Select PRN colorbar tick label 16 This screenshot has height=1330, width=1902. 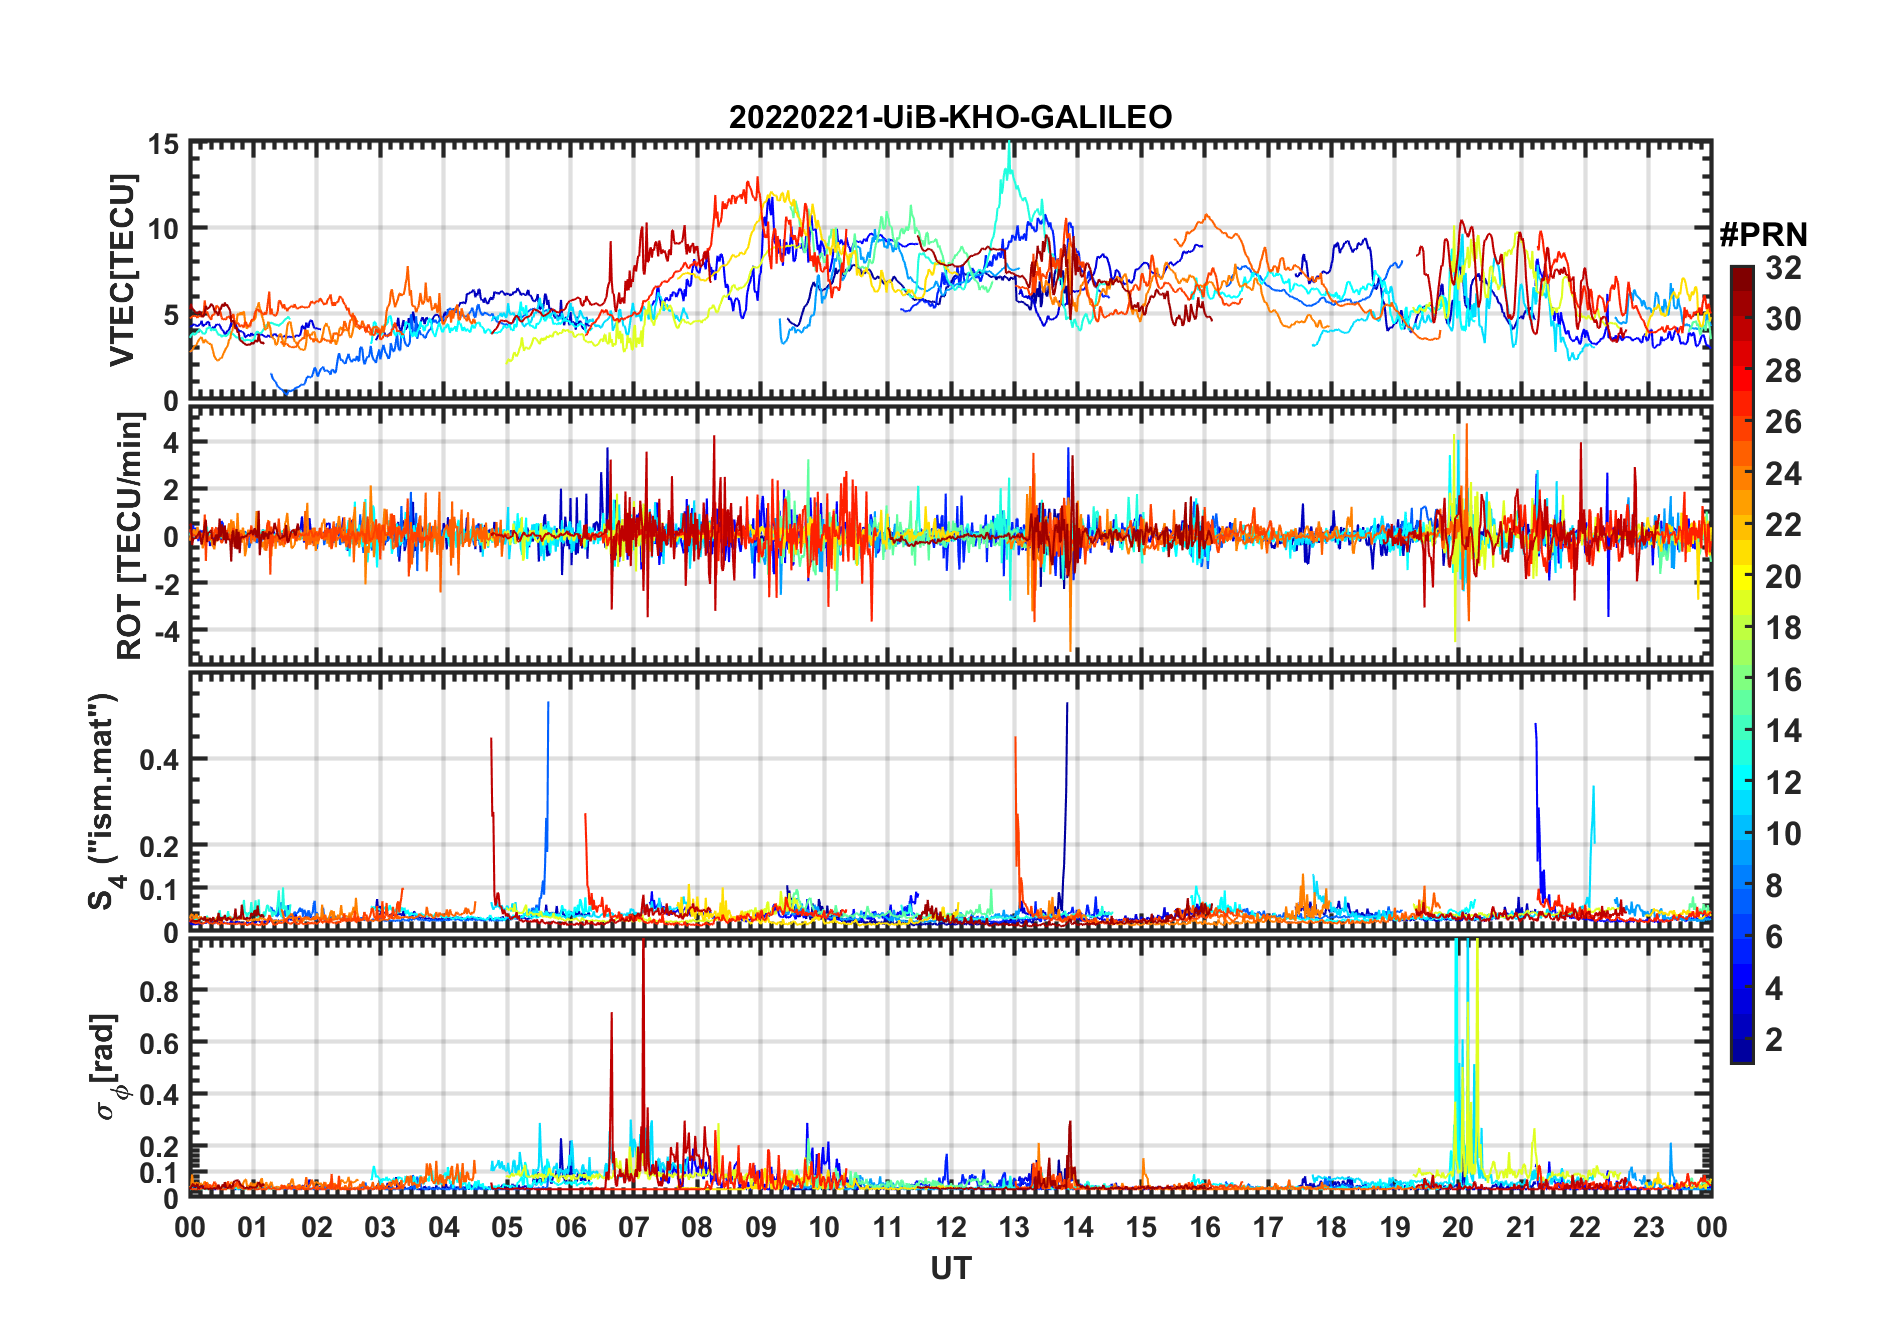(1783, 680)
